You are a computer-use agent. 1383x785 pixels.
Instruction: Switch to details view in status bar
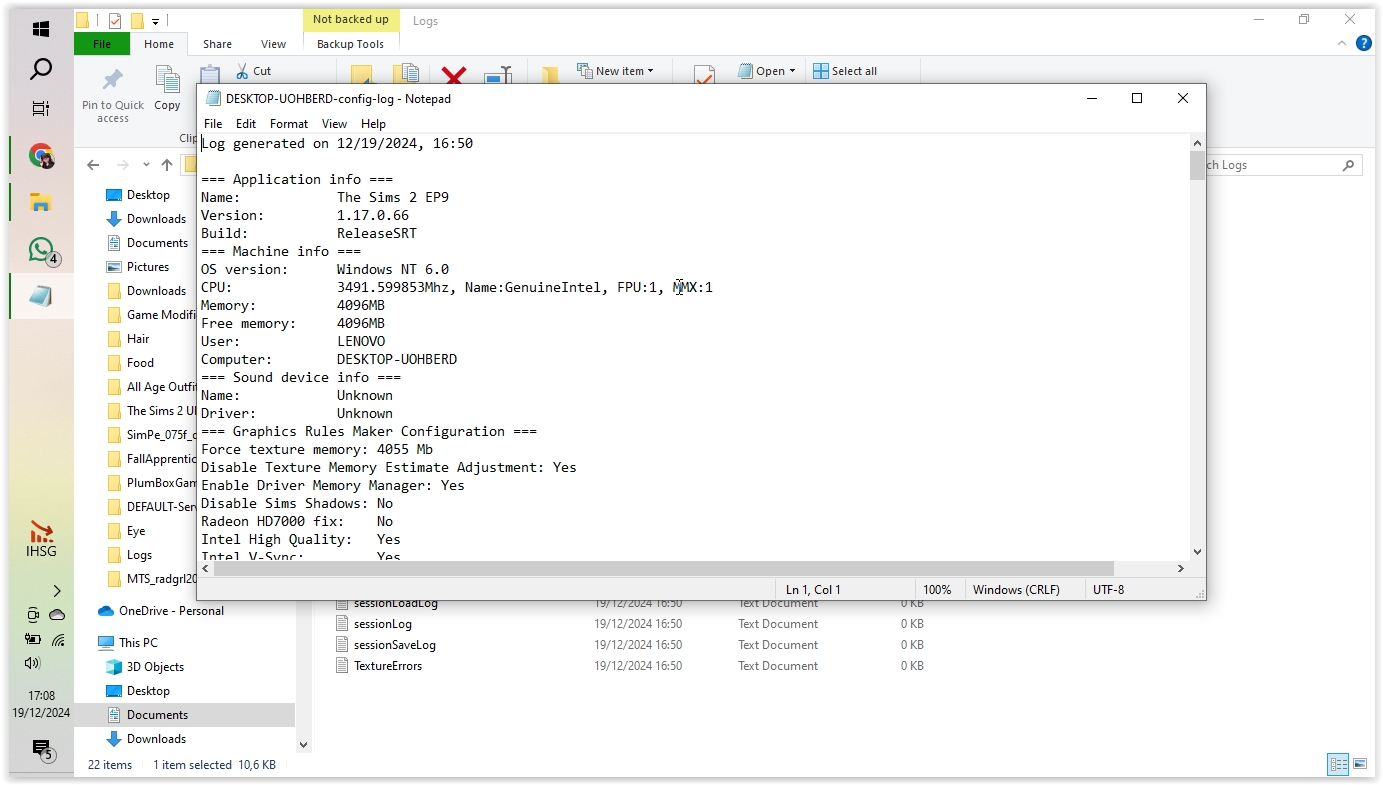click(x=1337, y=765)
